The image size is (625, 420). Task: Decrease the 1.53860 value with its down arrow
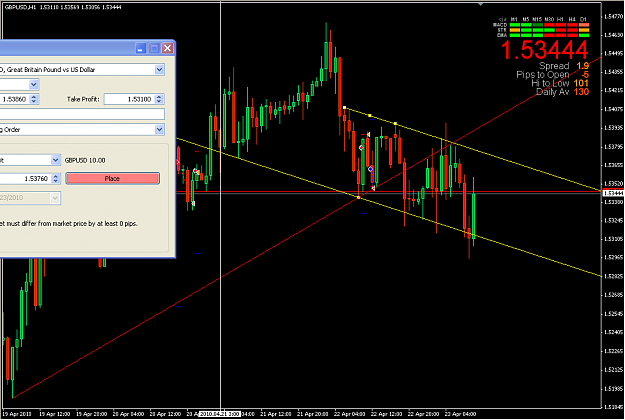34,102
